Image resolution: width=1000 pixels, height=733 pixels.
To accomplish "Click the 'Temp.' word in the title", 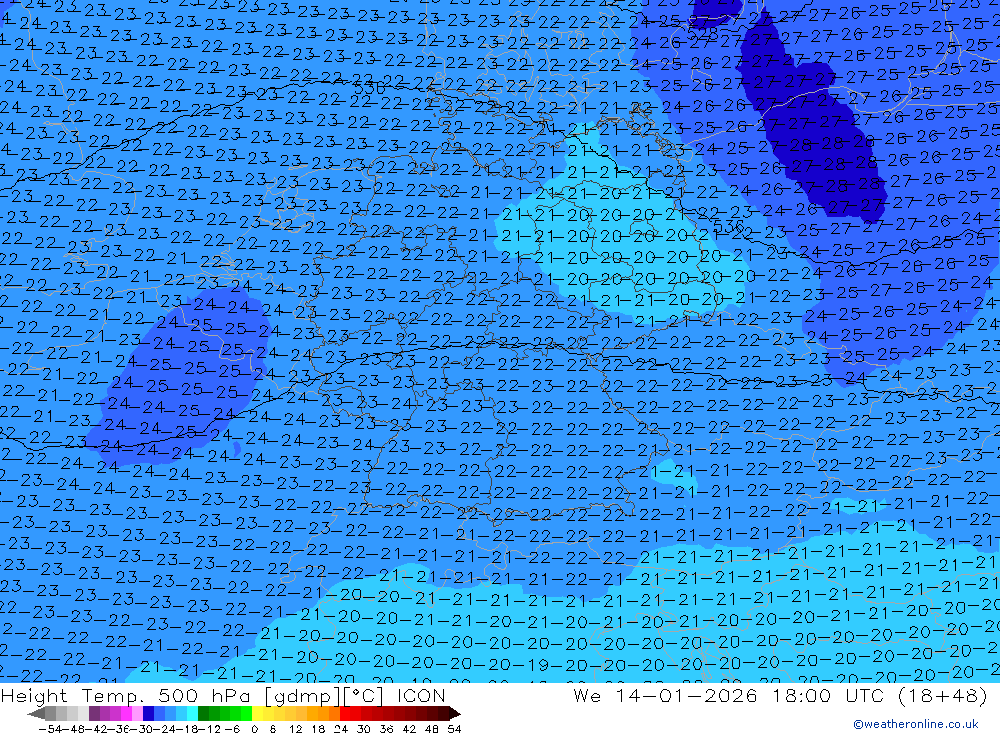I will (x=112, y=696).
